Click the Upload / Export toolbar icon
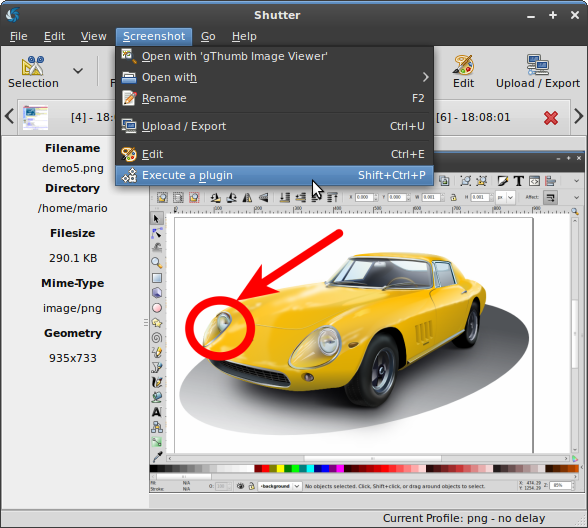 tap(538, 65)
